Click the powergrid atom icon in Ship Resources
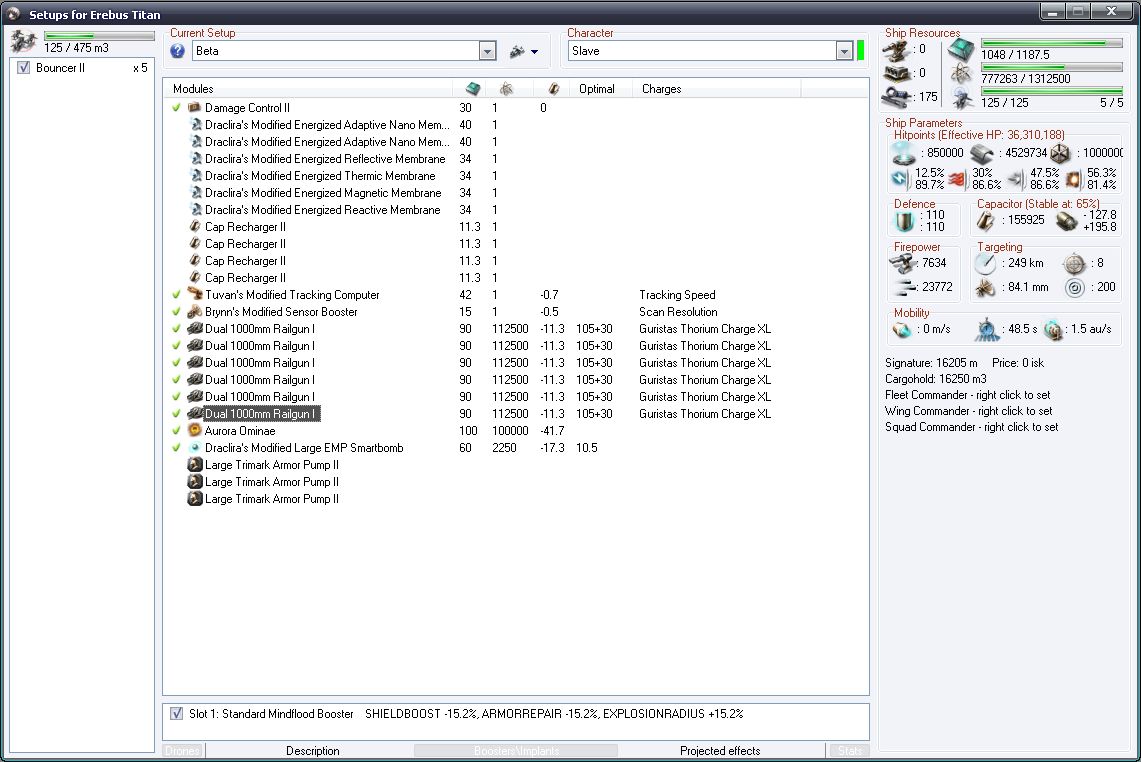1141x762 pixels. pos(961,74)
